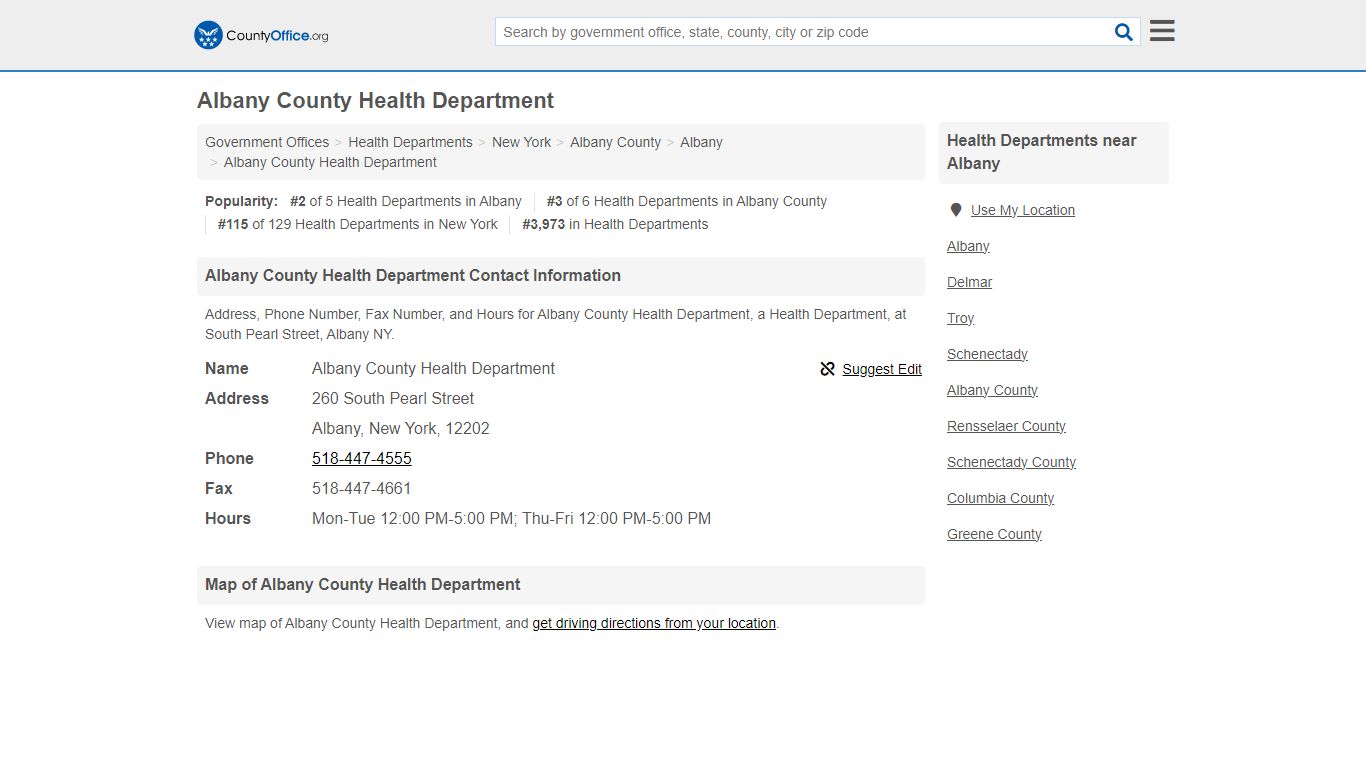
Task: Click #115 of 129 Health Departments ranking
Action: 358,224
